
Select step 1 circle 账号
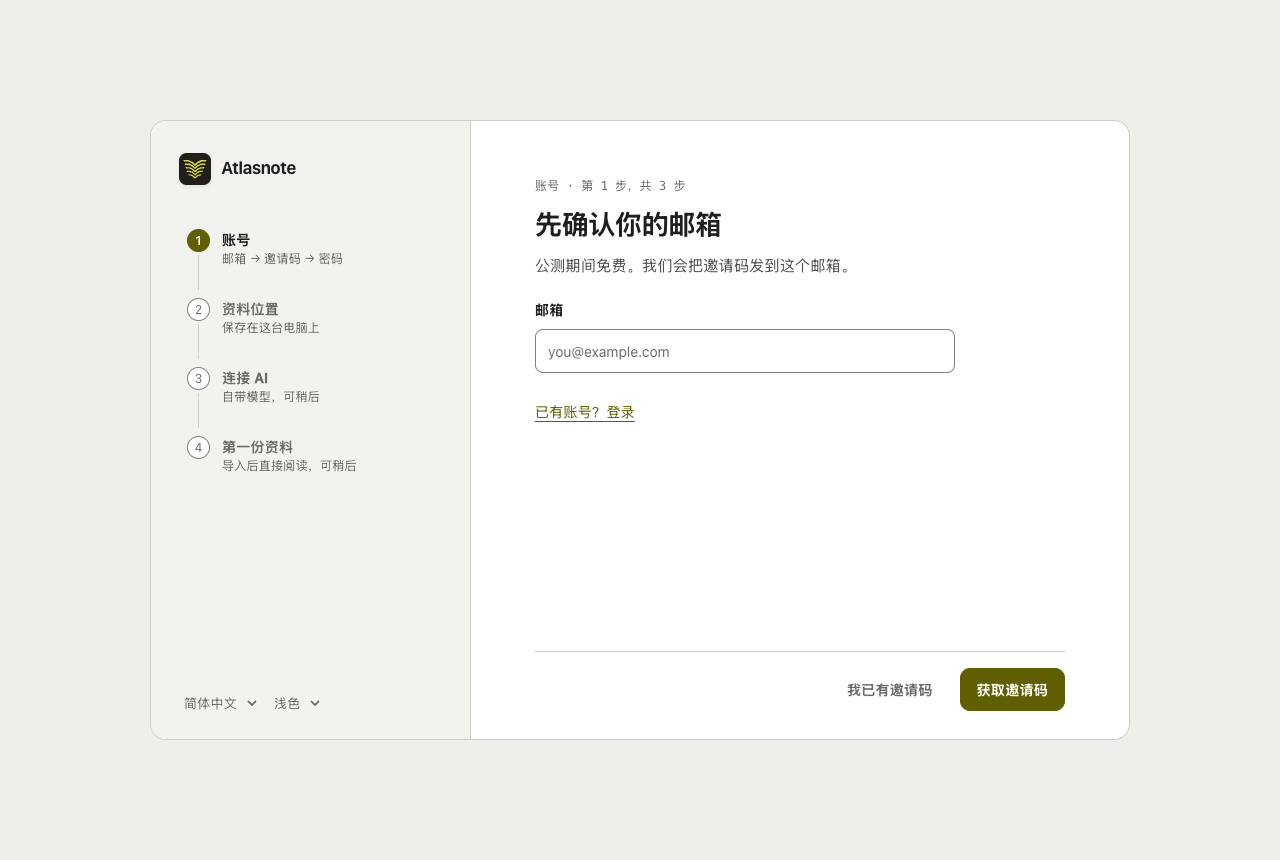[198, 240]
